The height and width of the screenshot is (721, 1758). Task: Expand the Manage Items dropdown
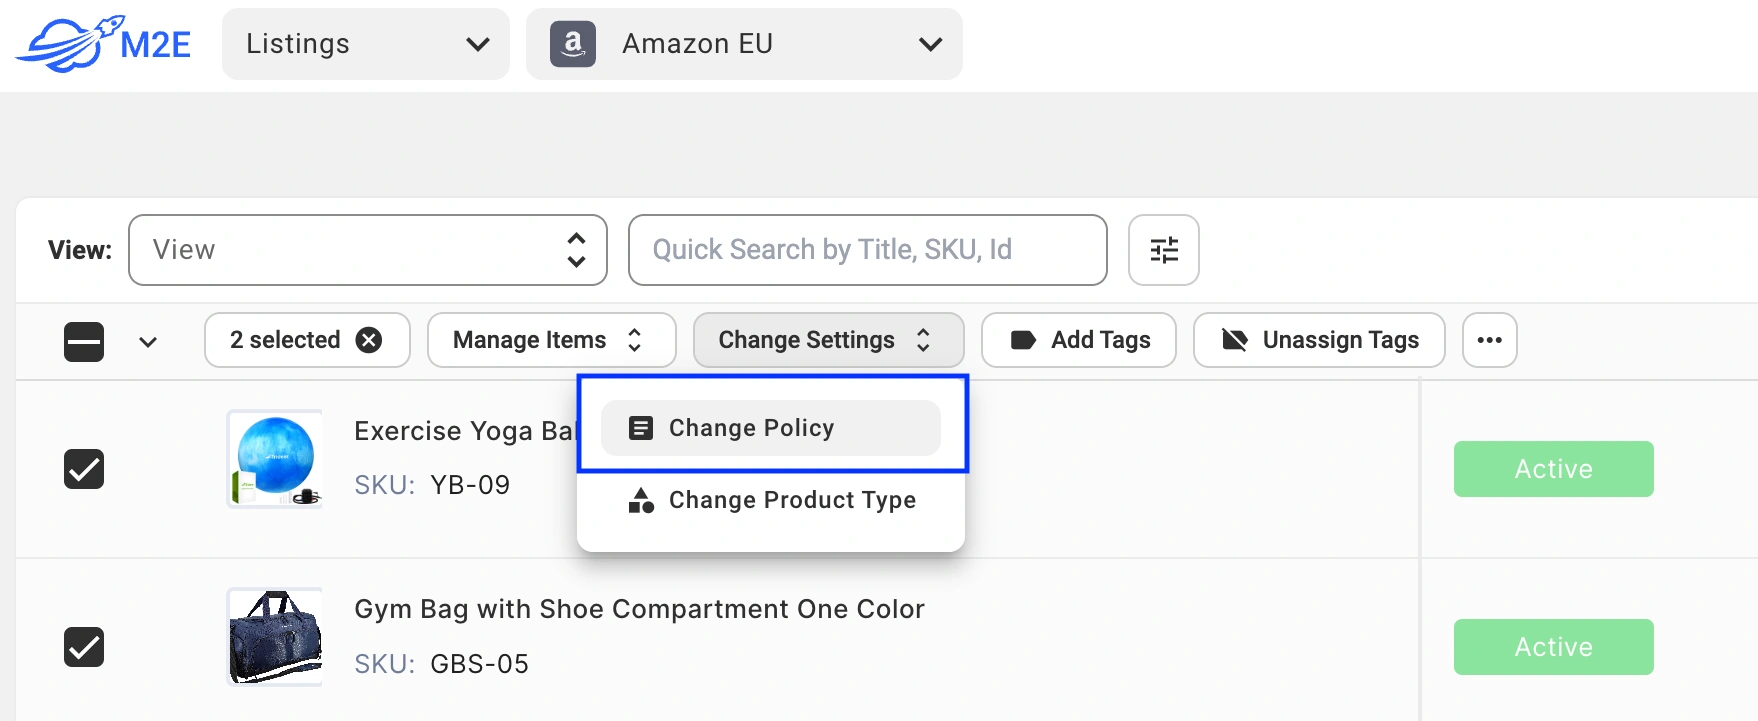click(551, 340)
